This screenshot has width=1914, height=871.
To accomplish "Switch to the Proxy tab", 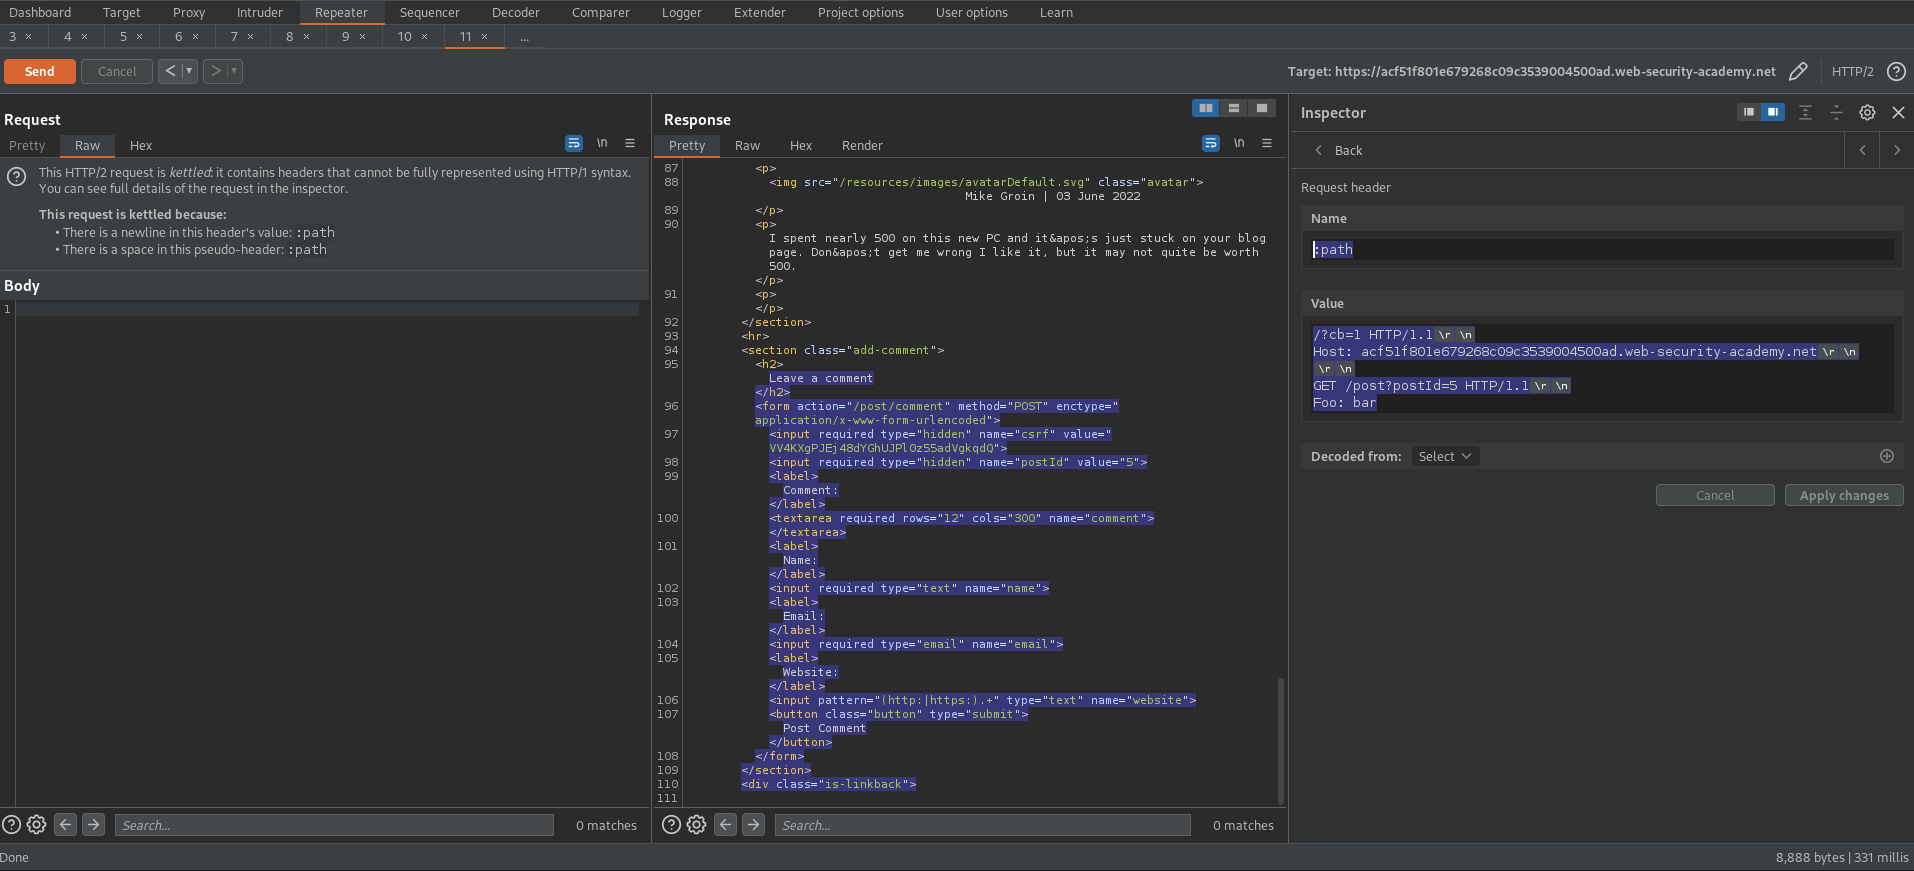I will [x=188, y=12].
